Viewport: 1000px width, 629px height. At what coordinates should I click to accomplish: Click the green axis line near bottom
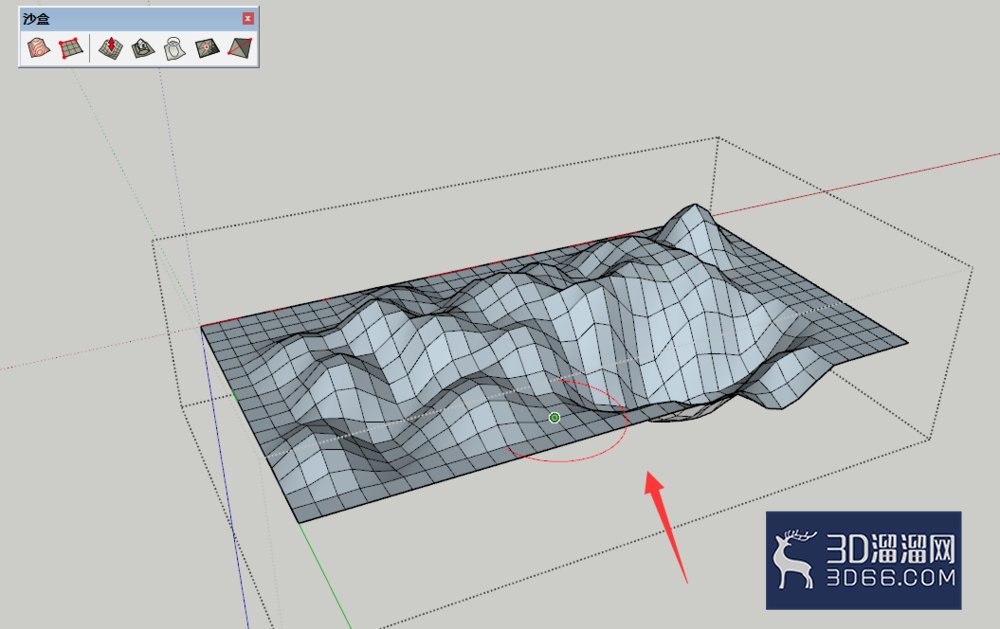tap(325, 575)
